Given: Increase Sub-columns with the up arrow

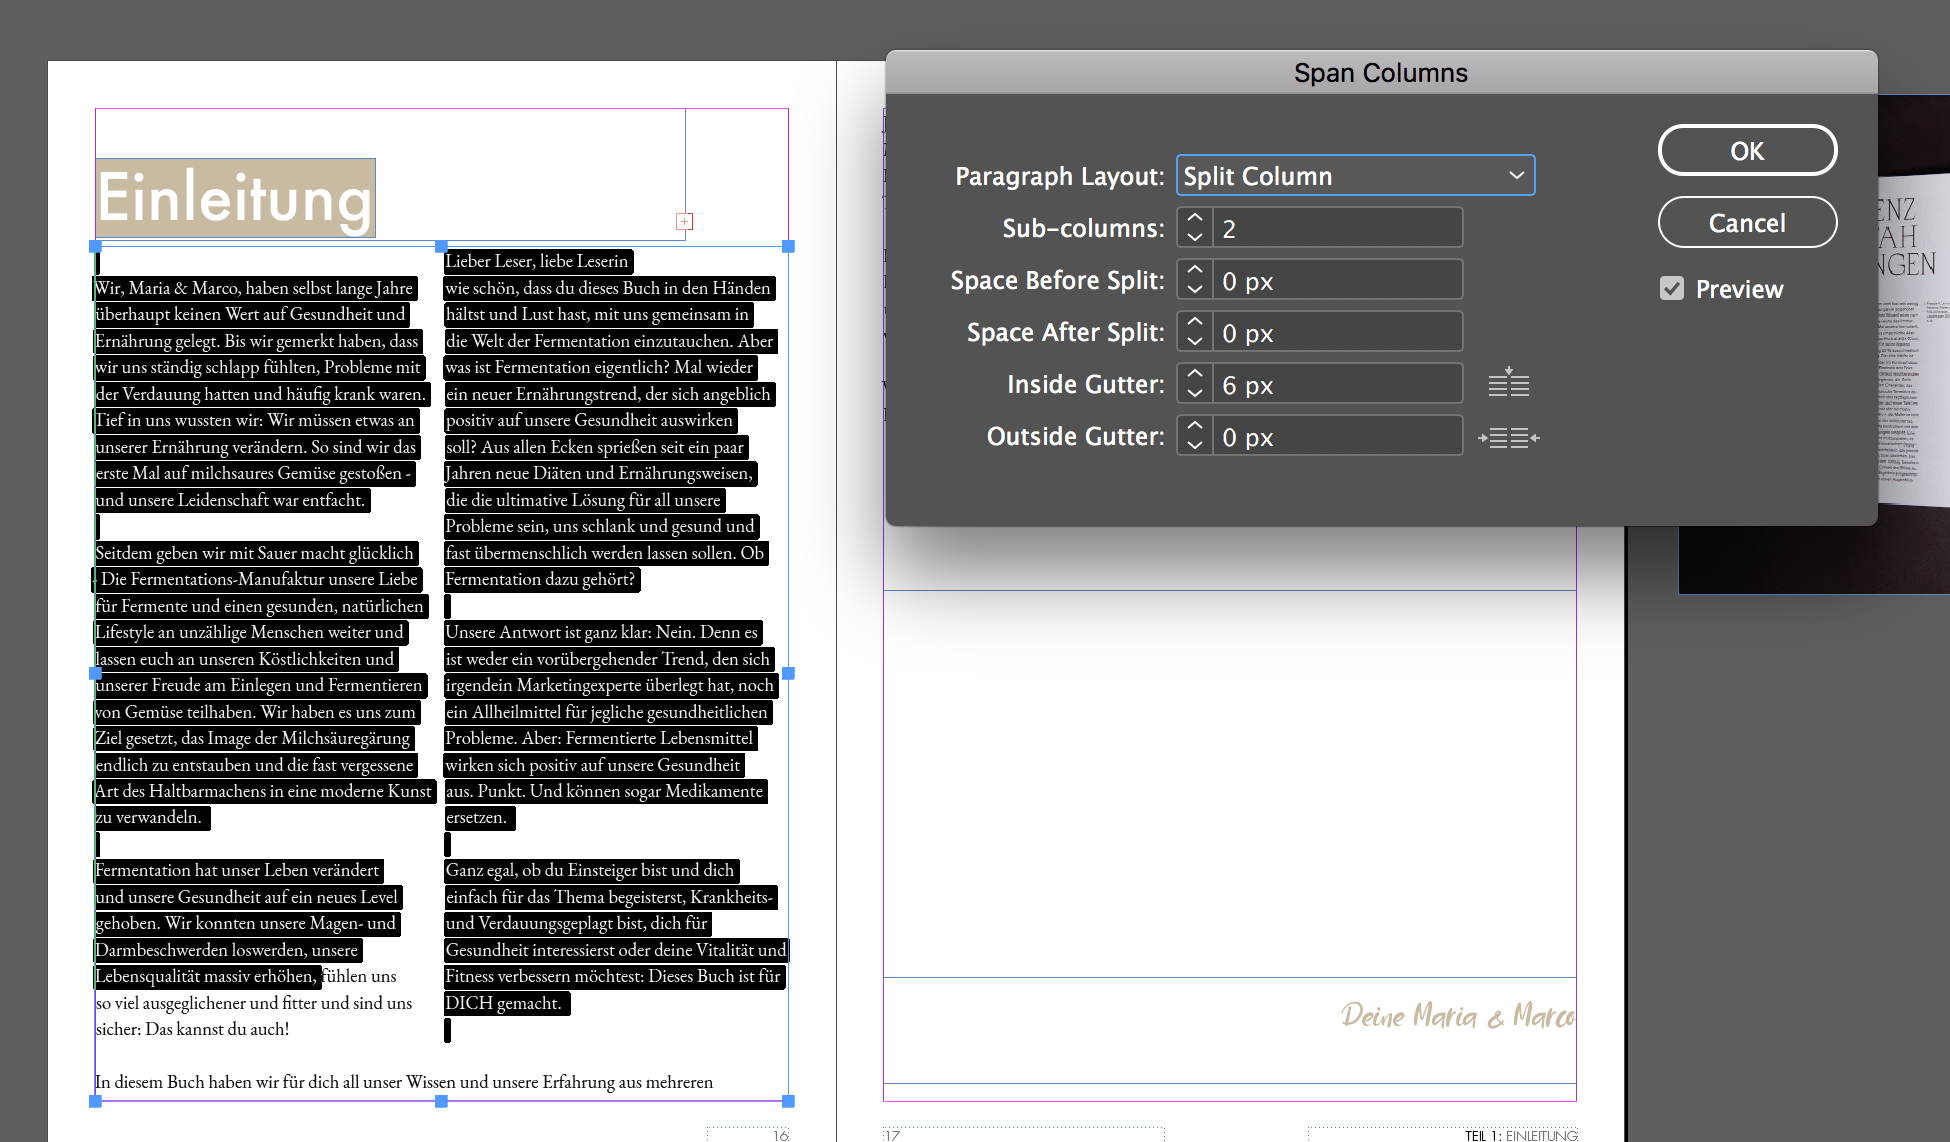Looking at the screenshot, I should [x=1195, y=219].
